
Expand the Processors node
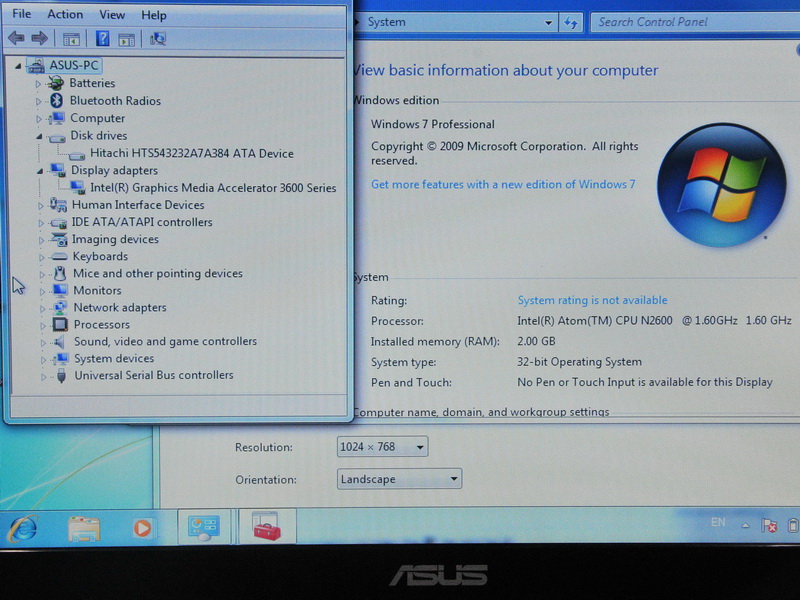[41, 325]
